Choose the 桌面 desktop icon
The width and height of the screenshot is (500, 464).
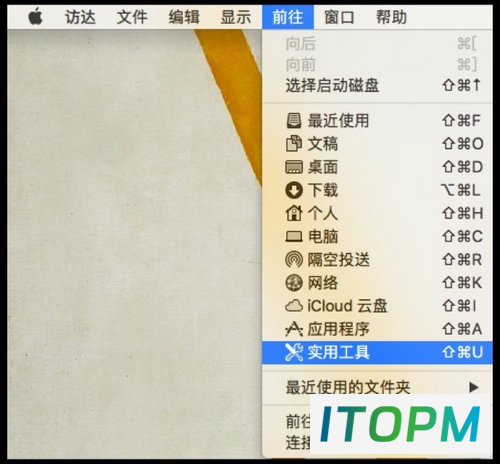(294, 167)
